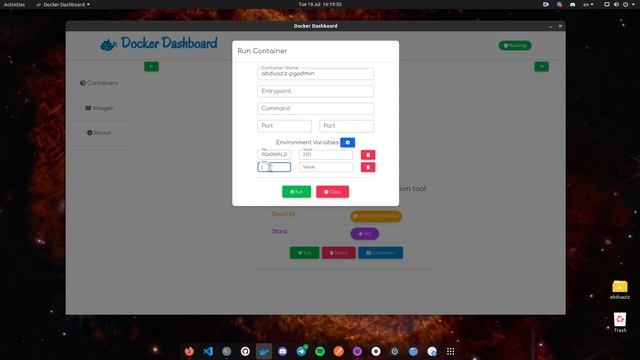This screenshot has height=360, width=640.
Task: Delete the empty environment variable row
Action: [x=368, y=167]
